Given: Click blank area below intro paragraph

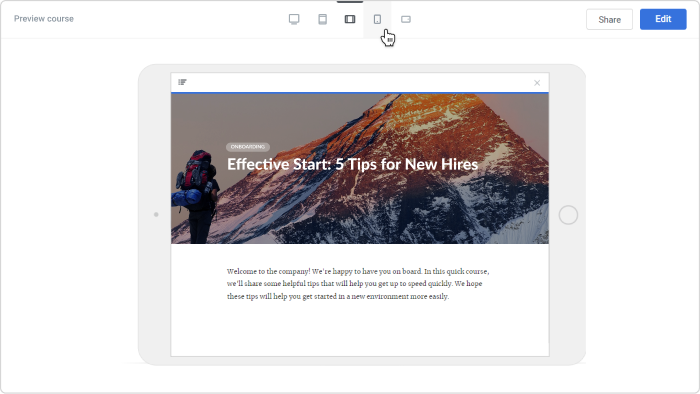Looking at the screenshot, I should click(360, 330).
